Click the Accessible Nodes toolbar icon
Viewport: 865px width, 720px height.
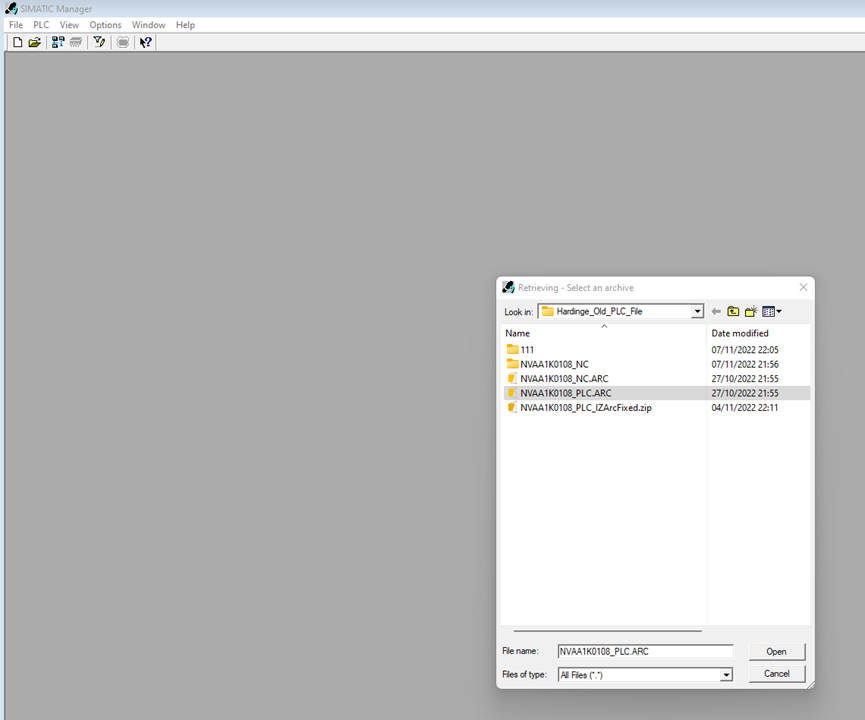pyautogui.click(x=58, y=42)
